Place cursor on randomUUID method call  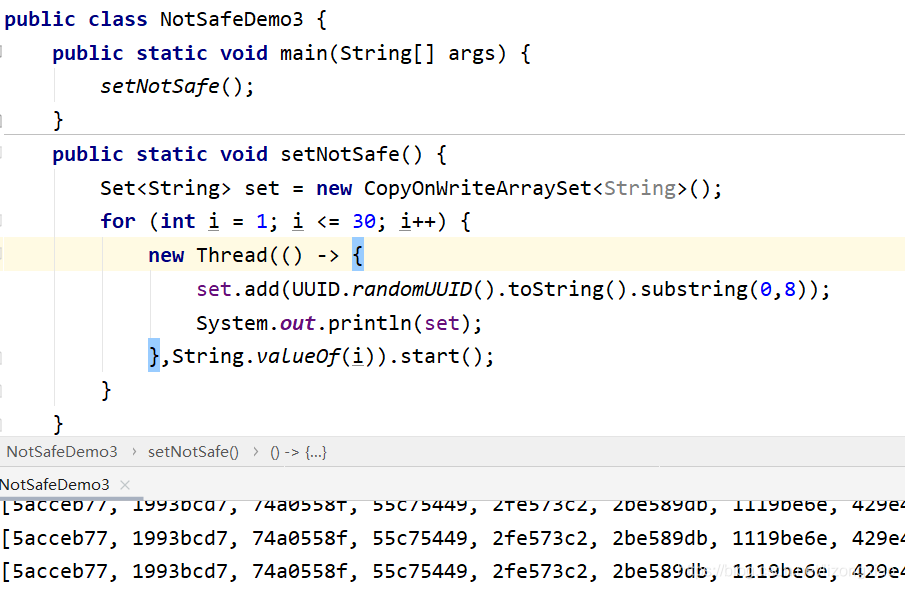[x=410, y=290]
